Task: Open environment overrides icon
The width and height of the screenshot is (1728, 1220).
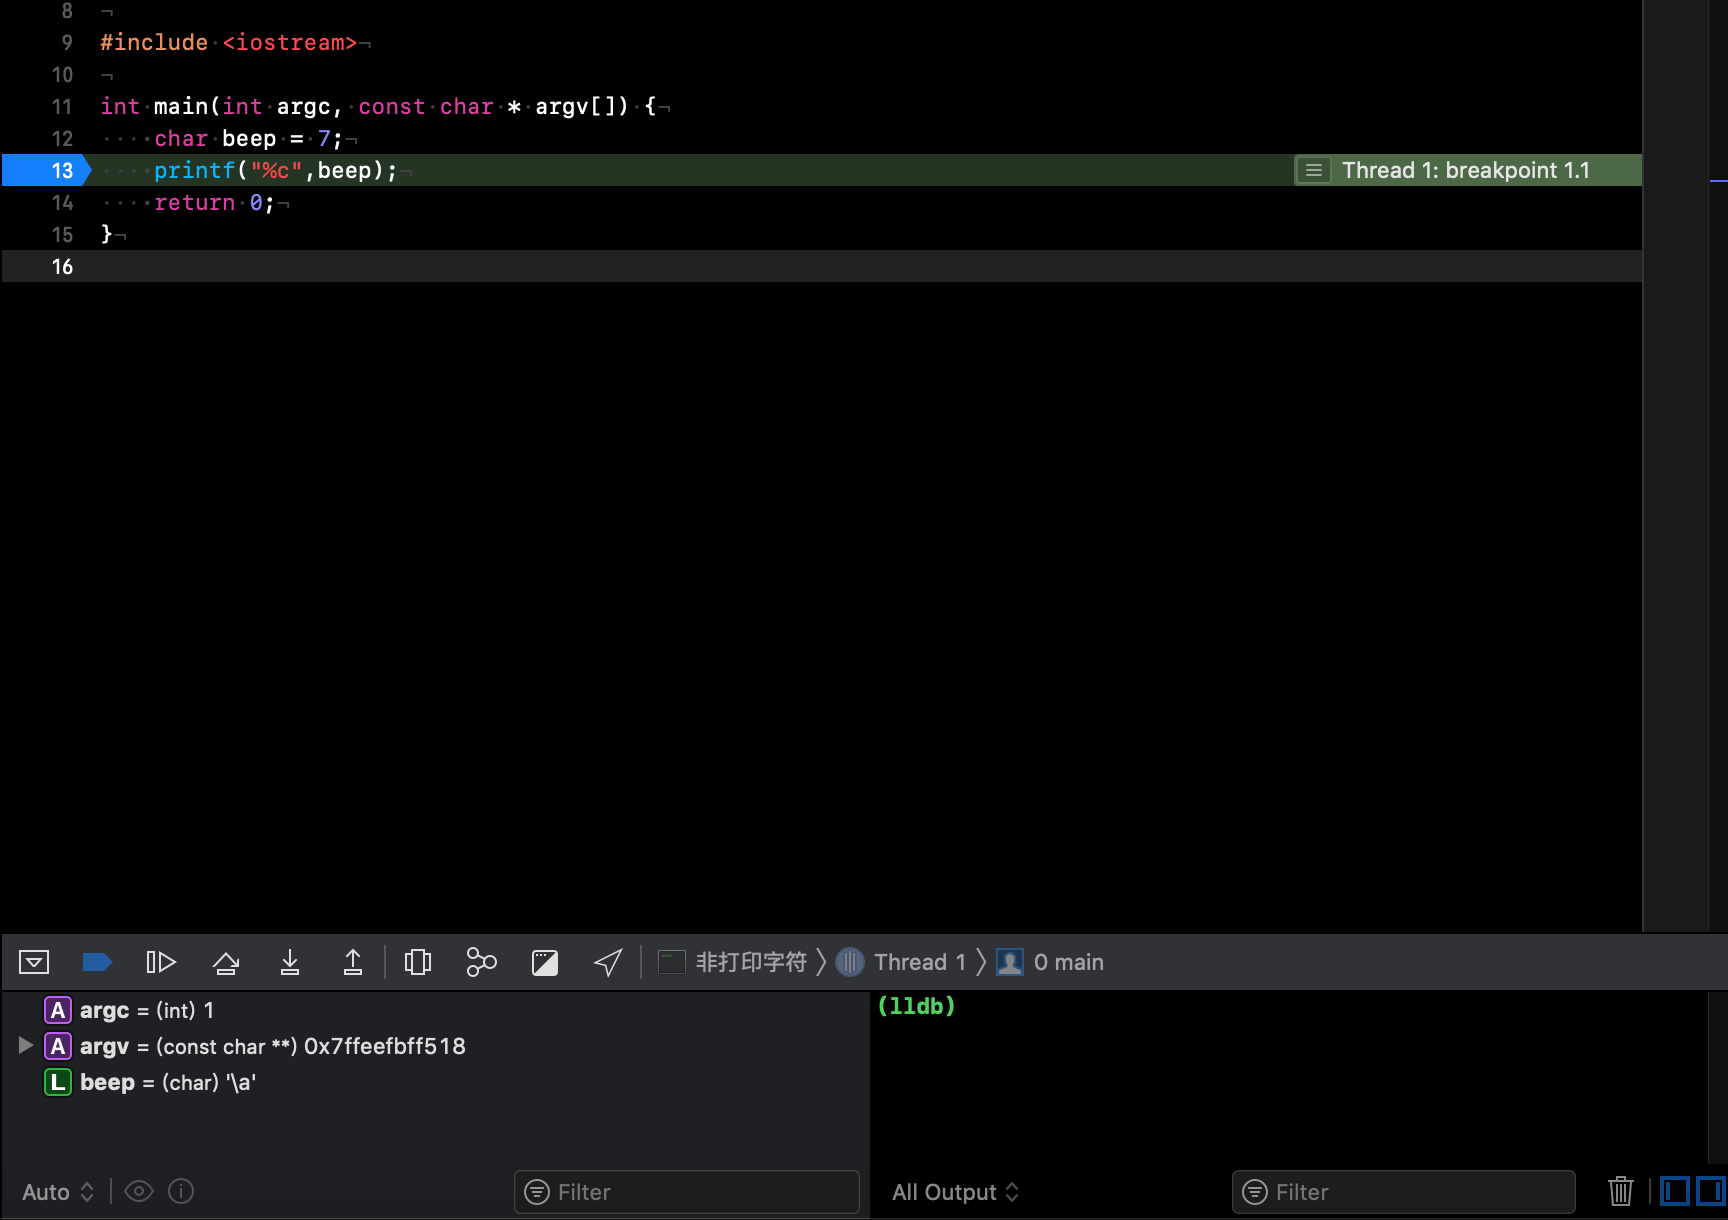Action: pos(545,962)
